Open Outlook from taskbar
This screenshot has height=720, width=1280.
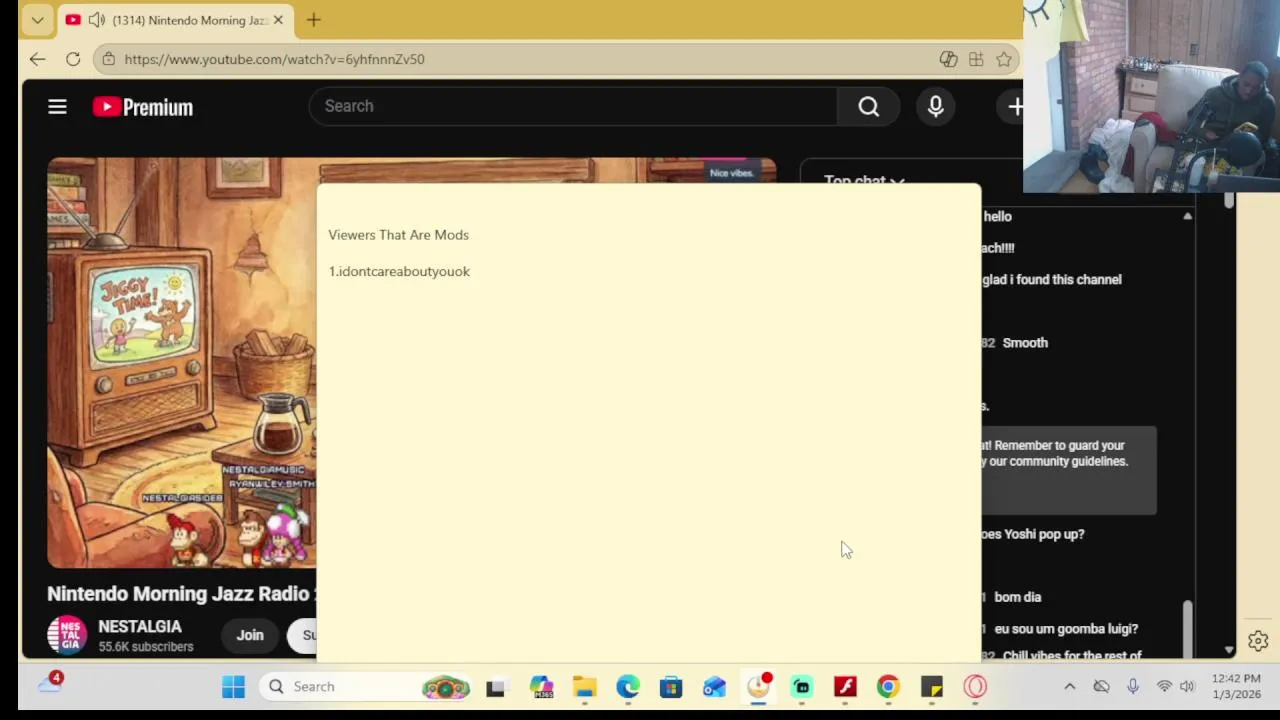(714, 687)
